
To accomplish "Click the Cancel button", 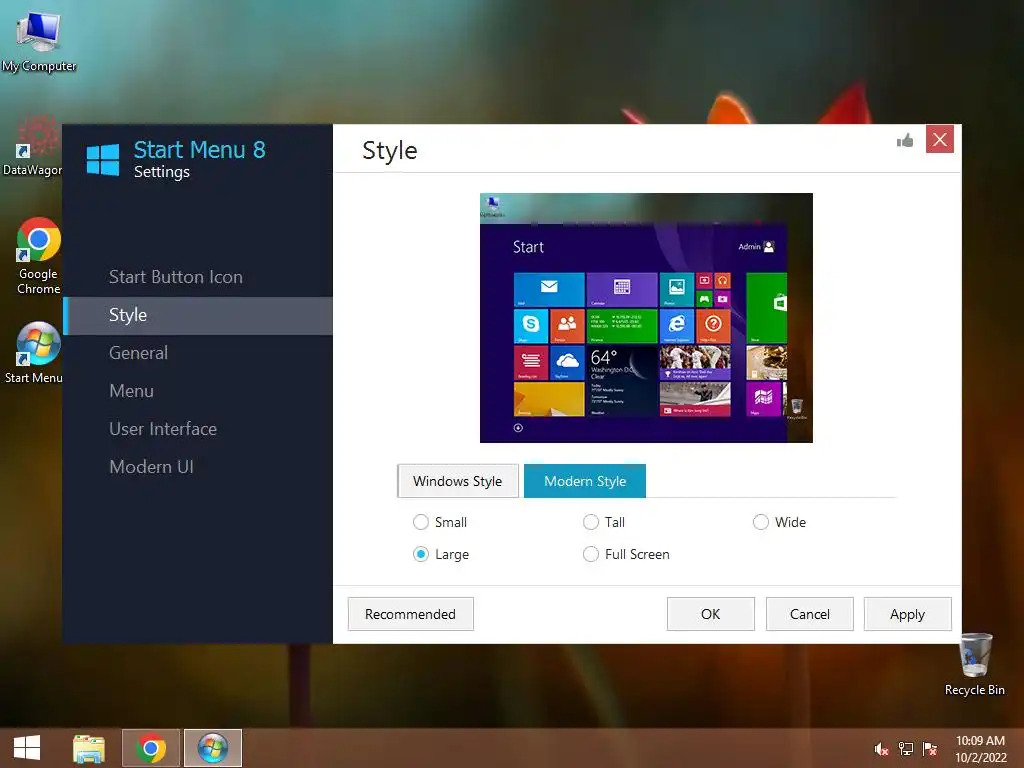I will pyautogui.click(x=810, y=614).
